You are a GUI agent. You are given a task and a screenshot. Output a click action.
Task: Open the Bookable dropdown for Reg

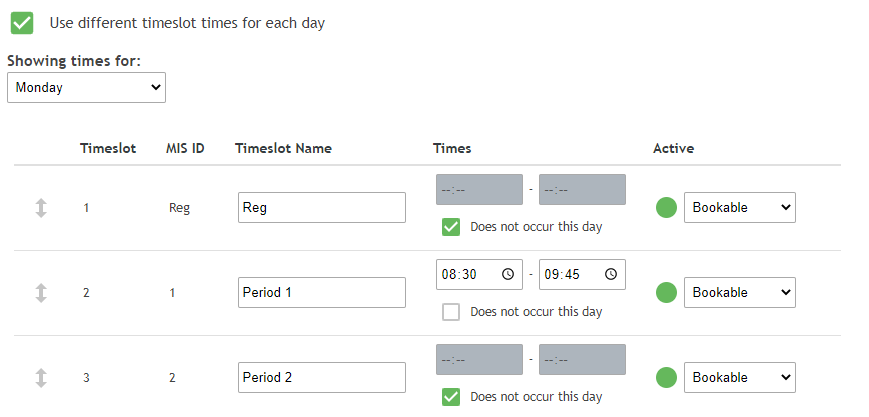point(739,208)
